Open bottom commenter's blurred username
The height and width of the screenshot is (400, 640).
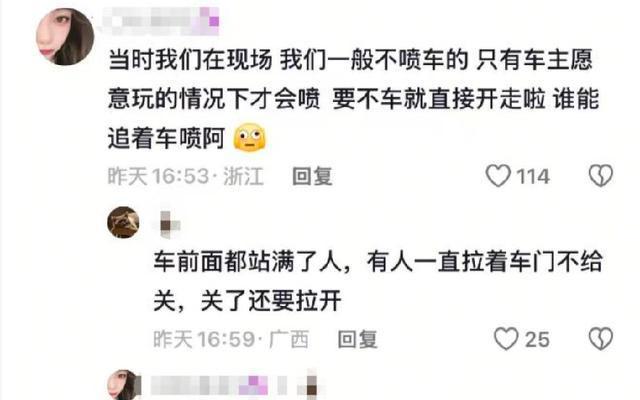point(233,386)
